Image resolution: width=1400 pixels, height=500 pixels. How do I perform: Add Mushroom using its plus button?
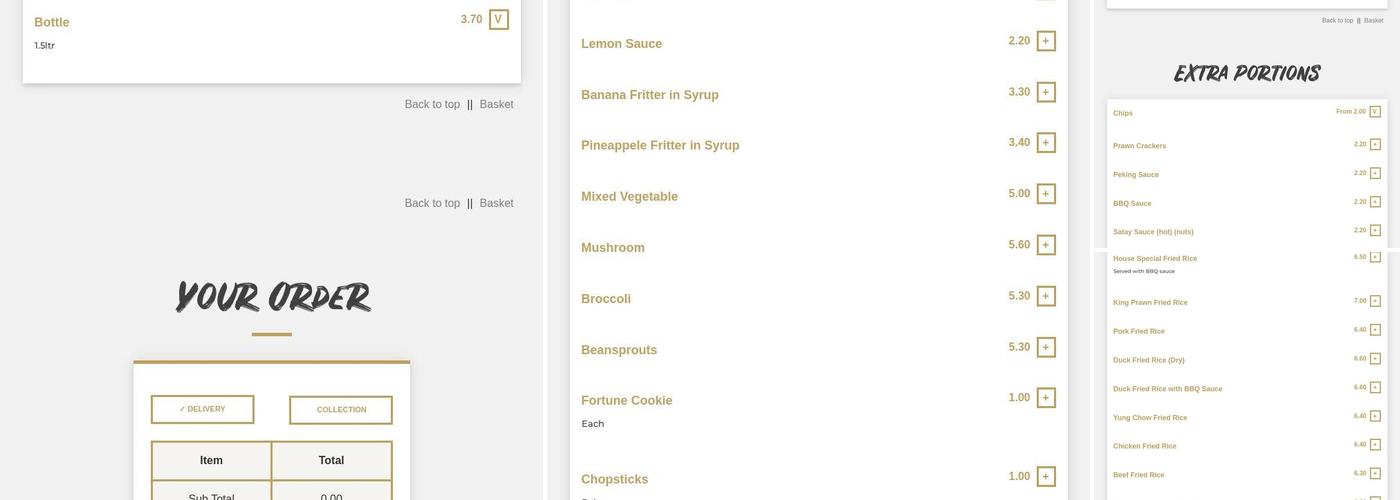1046,245
